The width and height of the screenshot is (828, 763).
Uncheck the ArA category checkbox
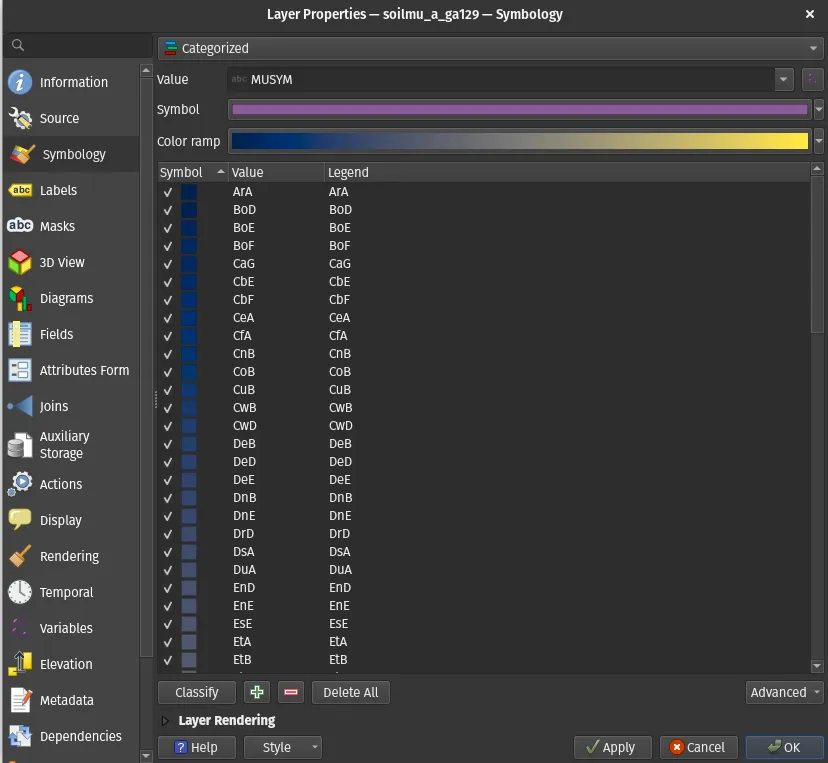pos(168,192)
